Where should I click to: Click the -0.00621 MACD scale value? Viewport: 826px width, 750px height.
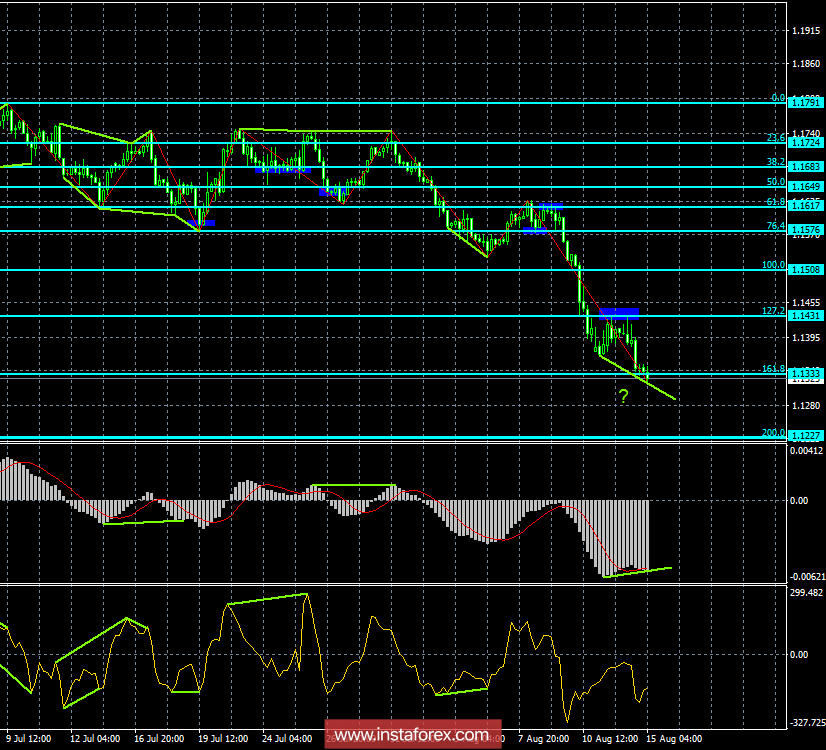(807, 577)
